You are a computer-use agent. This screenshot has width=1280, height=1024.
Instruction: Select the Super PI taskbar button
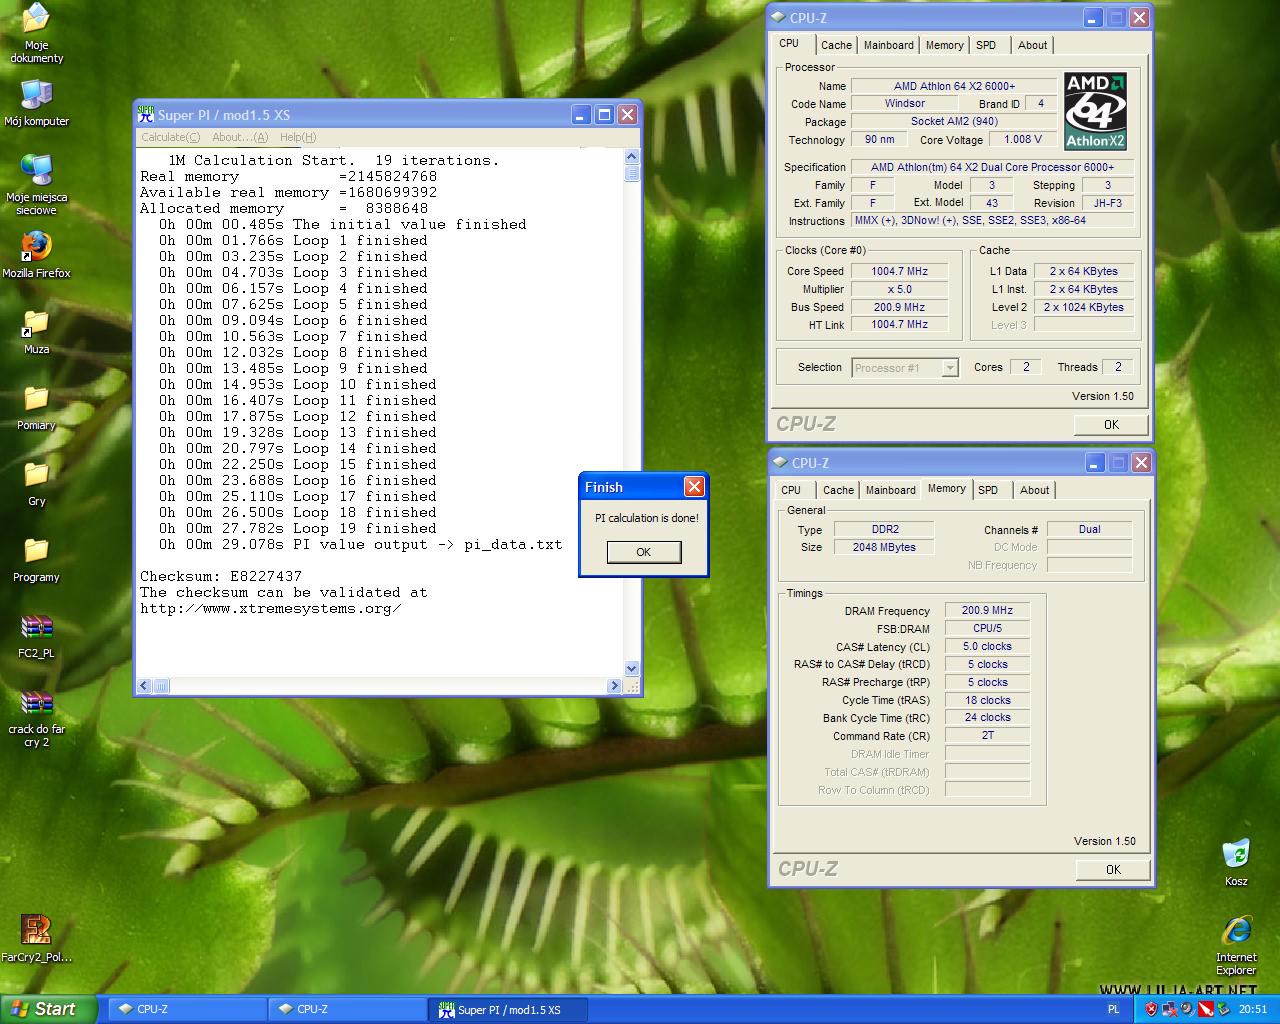coord(508,1010)
